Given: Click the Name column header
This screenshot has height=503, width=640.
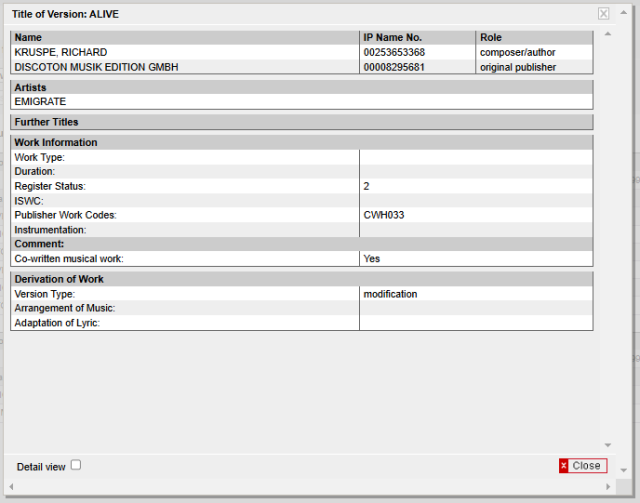Looking at the screenshot, I should 28,37.
